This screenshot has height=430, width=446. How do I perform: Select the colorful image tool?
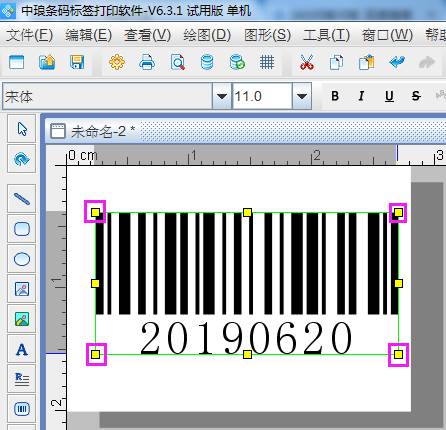point(22,319)
